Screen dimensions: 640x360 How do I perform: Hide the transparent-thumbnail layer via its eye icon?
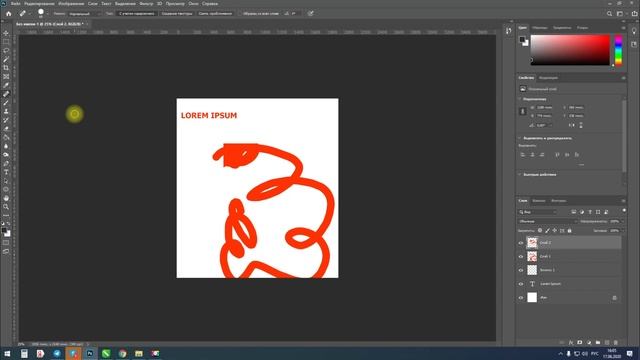[521, 270]
